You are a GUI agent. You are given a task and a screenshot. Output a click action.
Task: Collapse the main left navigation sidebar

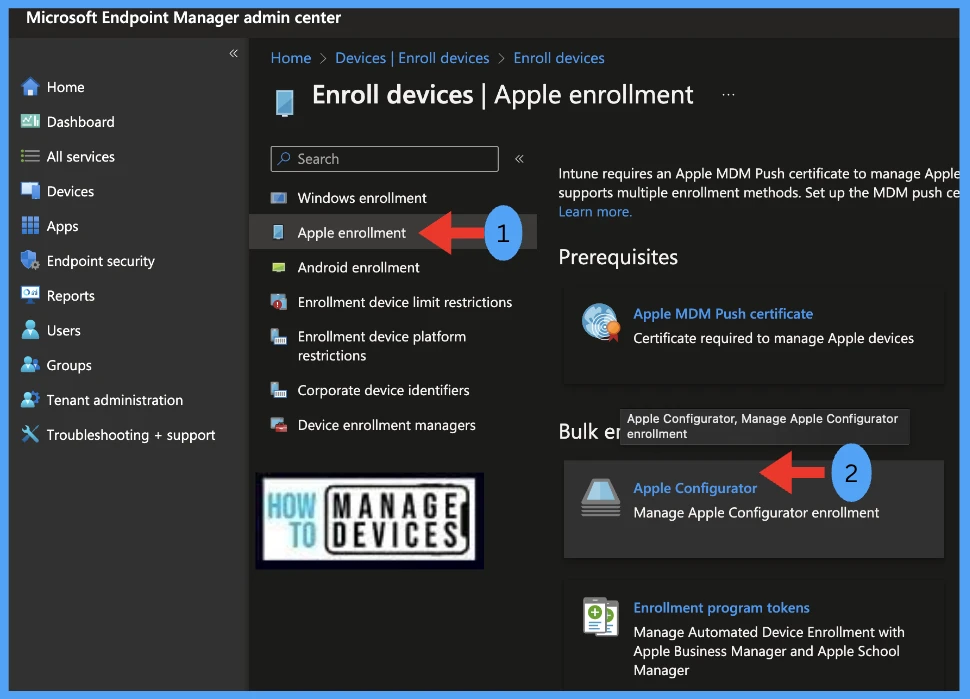click(233, 53)
